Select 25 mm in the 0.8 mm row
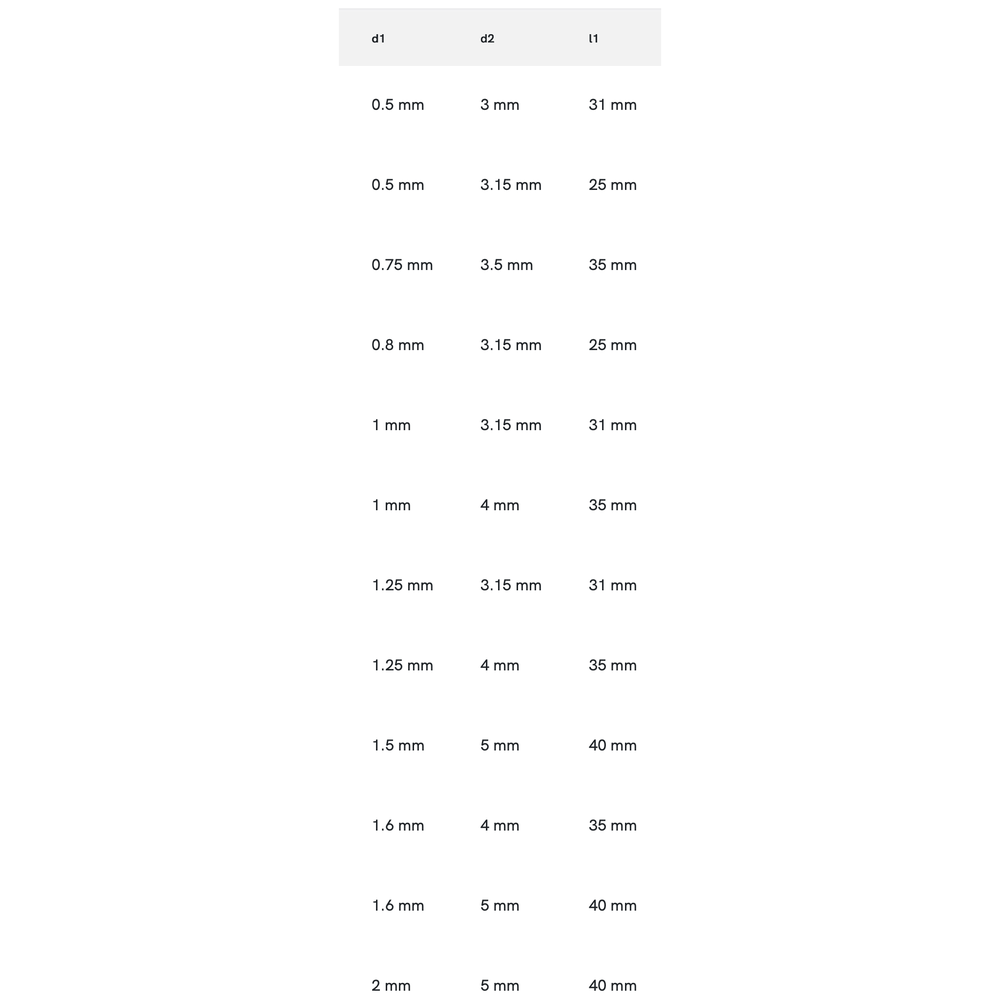 pyautogui.click(x=612, y=345)
